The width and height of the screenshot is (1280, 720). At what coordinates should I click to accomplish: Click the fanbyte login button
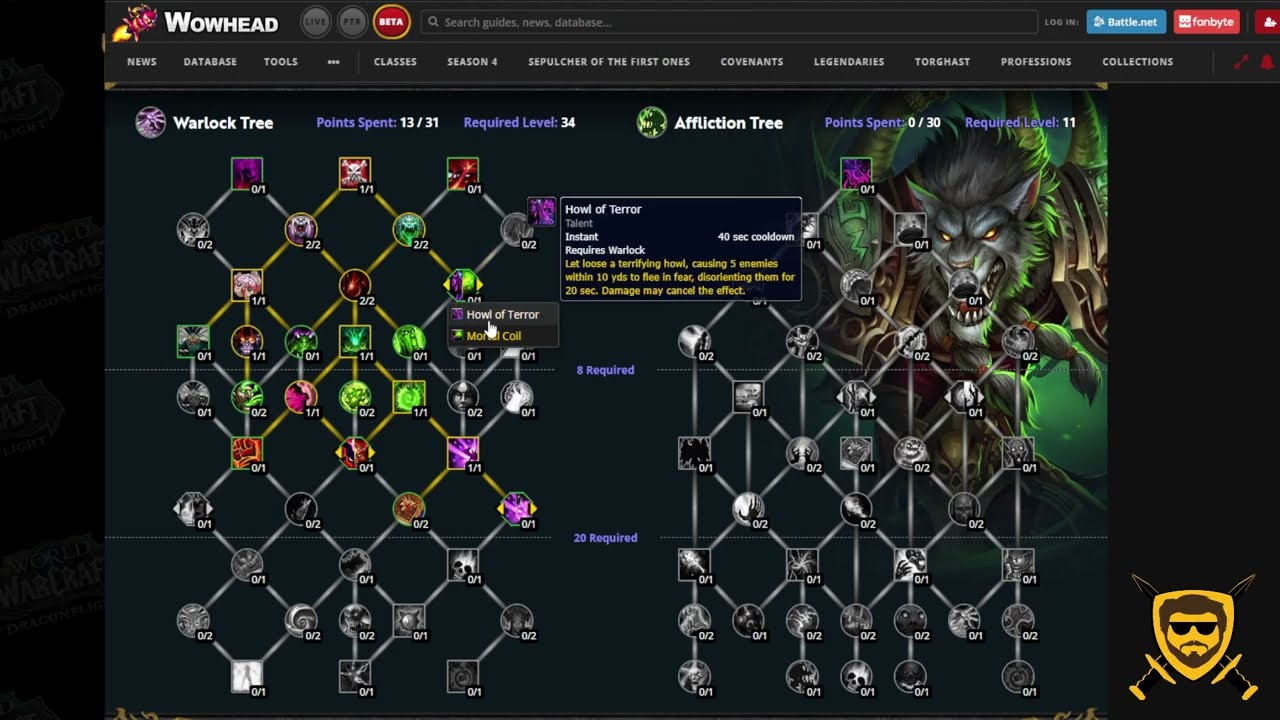click(1206, 21)
